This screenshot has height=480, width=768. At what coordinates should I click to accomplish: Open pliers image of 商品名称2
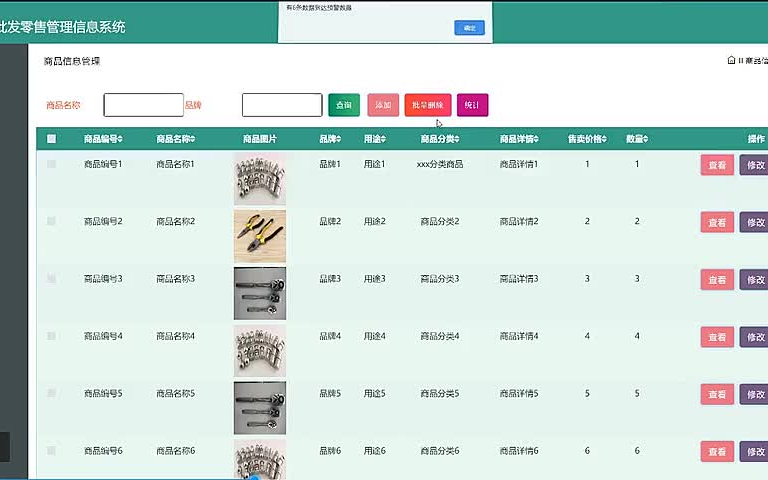point(260,236)
